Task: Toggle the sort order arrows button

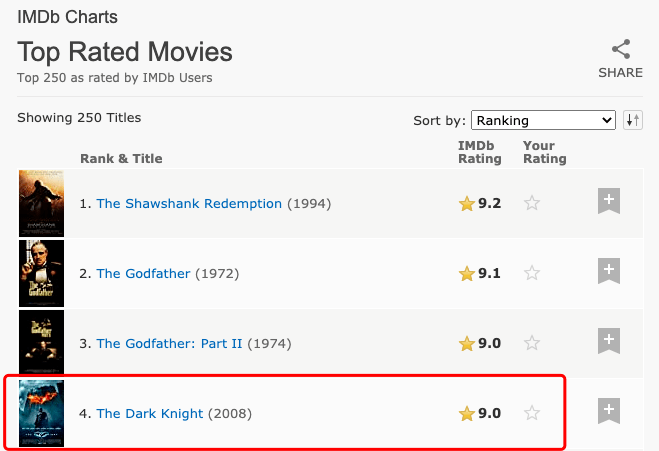Action: click(633, 120)
